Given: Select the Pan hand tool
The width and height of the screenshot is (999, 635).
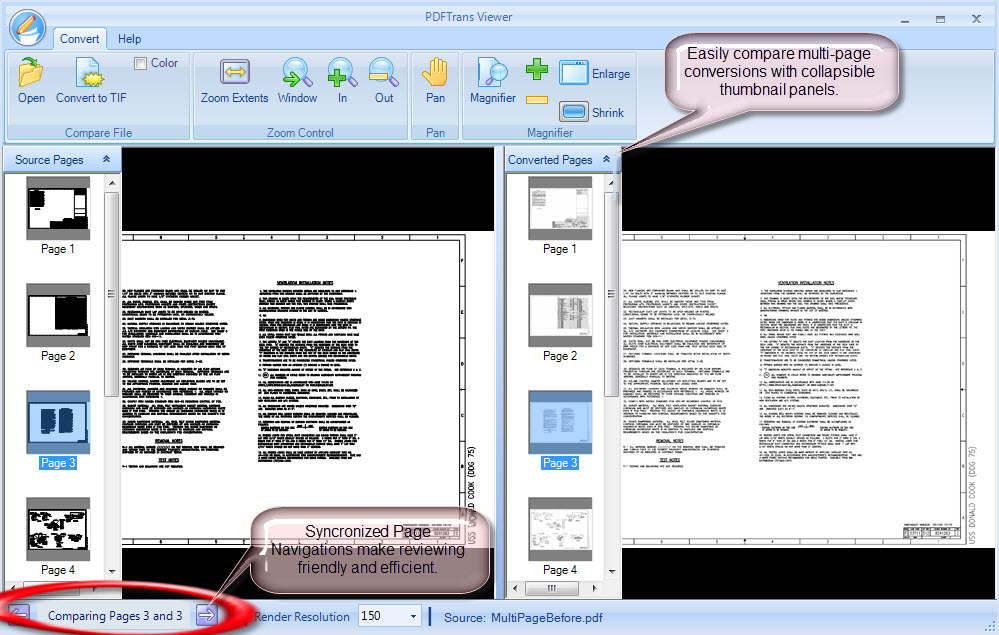Looking at the screenshot, I should [435, 72].
